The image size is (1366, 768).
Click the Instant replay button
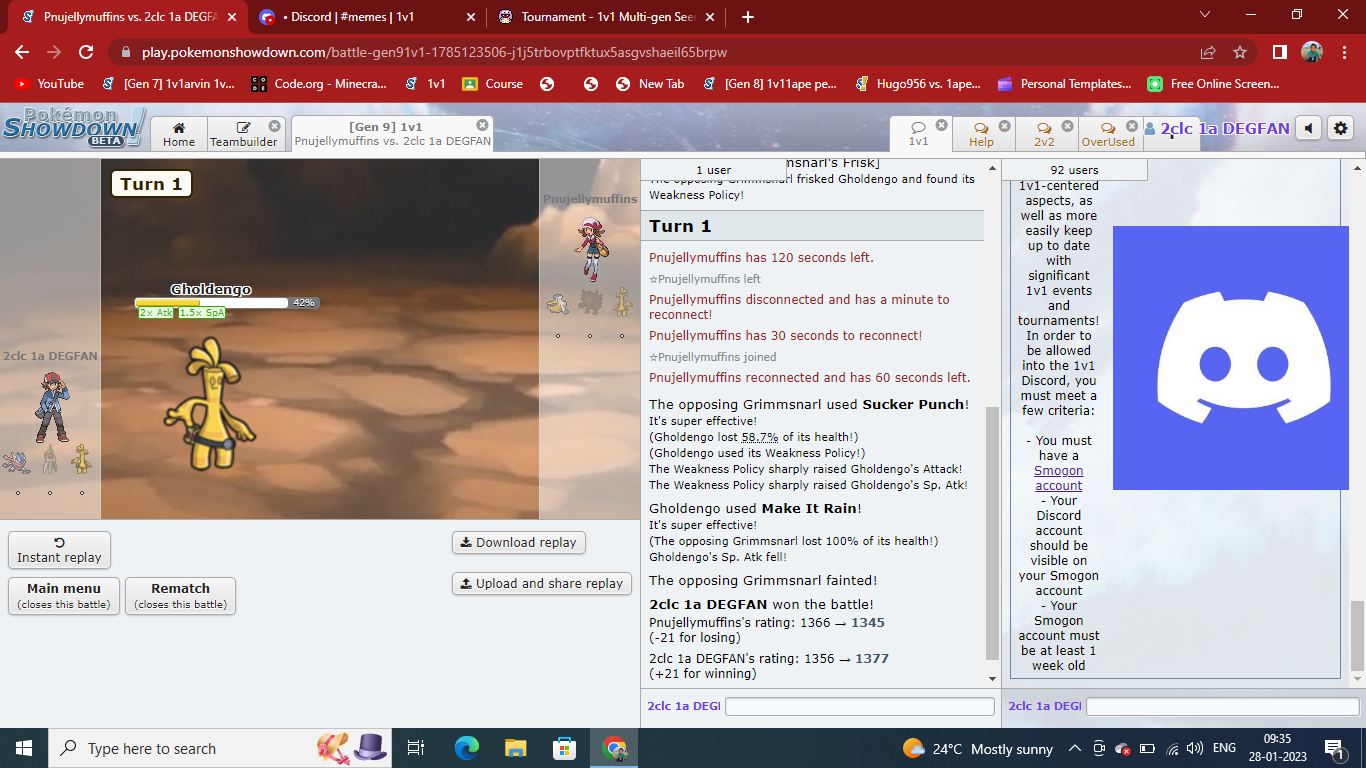(x=59, y=550)
